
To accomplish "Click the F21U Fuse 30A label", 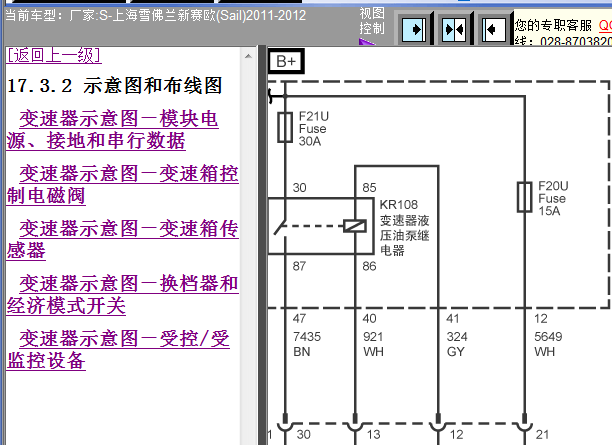I will [314, 128].
